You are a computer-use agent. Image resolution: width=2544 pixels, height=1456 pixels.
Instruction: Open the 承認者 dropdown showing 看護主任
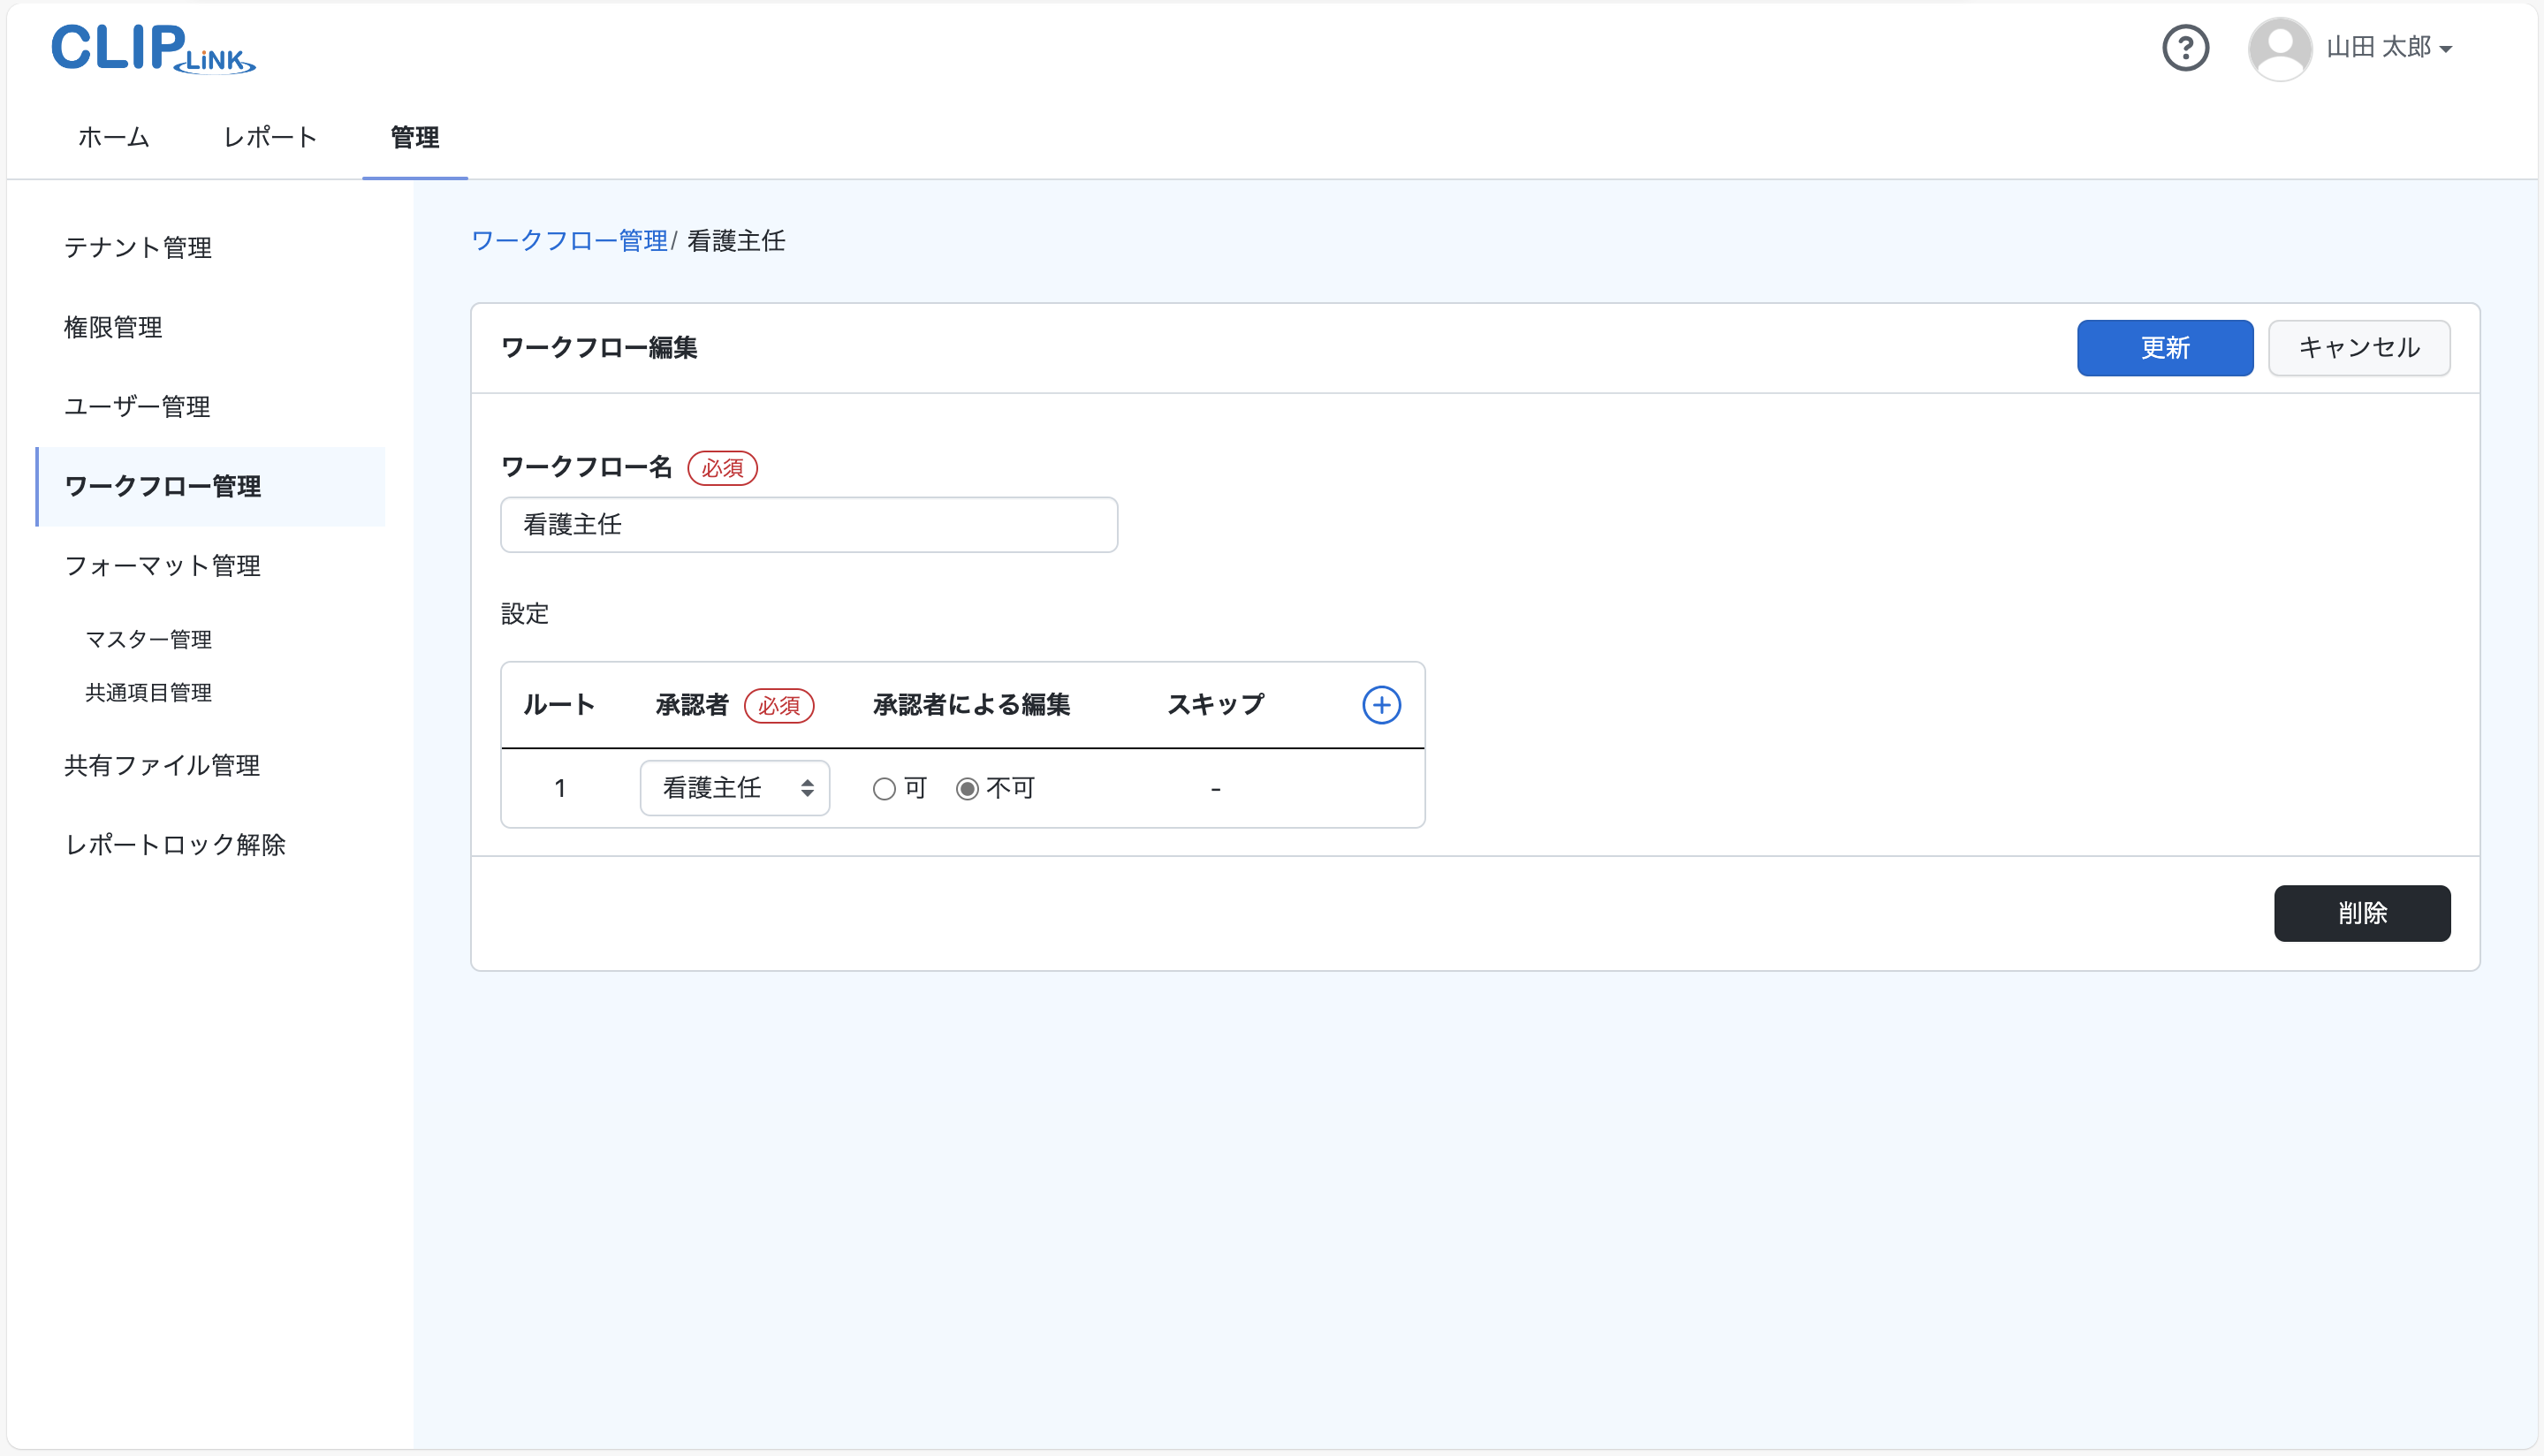coord(735,788)
